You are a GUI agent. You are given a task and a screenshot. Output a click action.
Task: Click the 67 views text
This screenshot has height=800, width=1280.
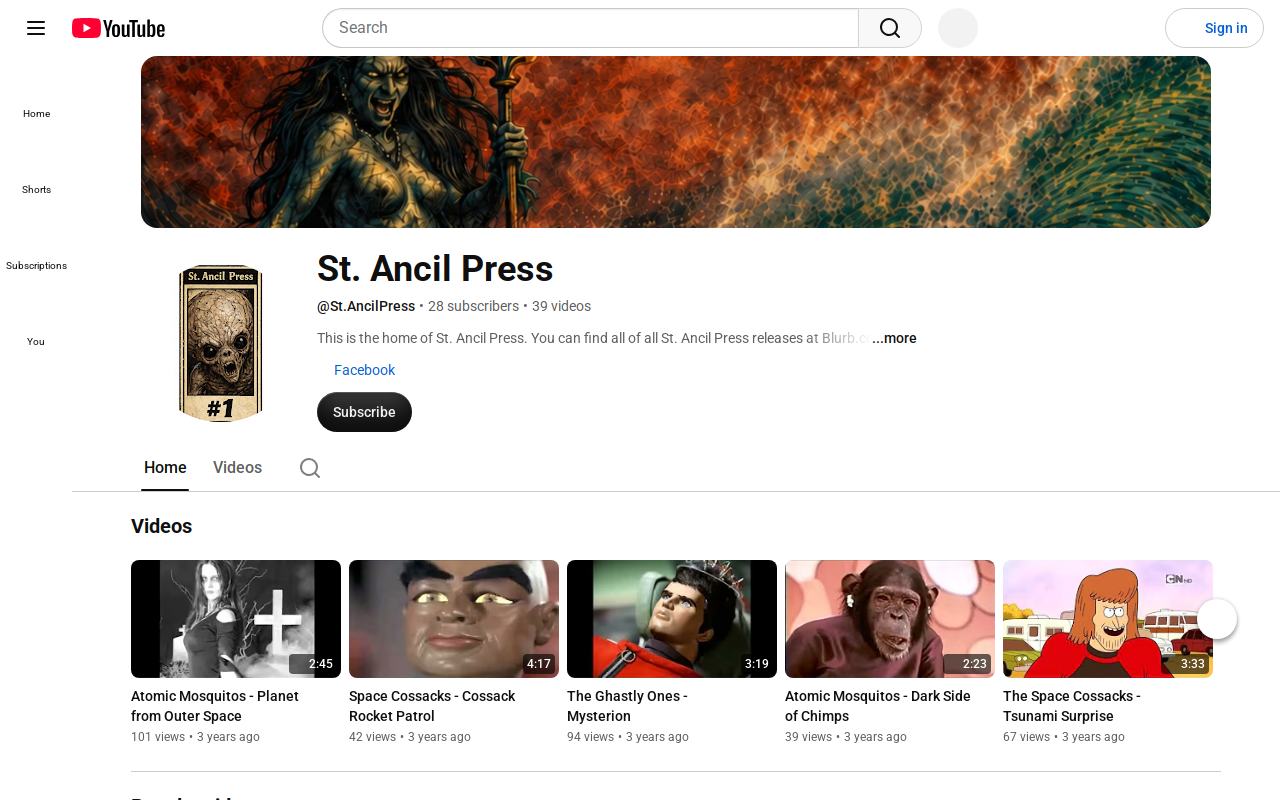(1026, 737)
